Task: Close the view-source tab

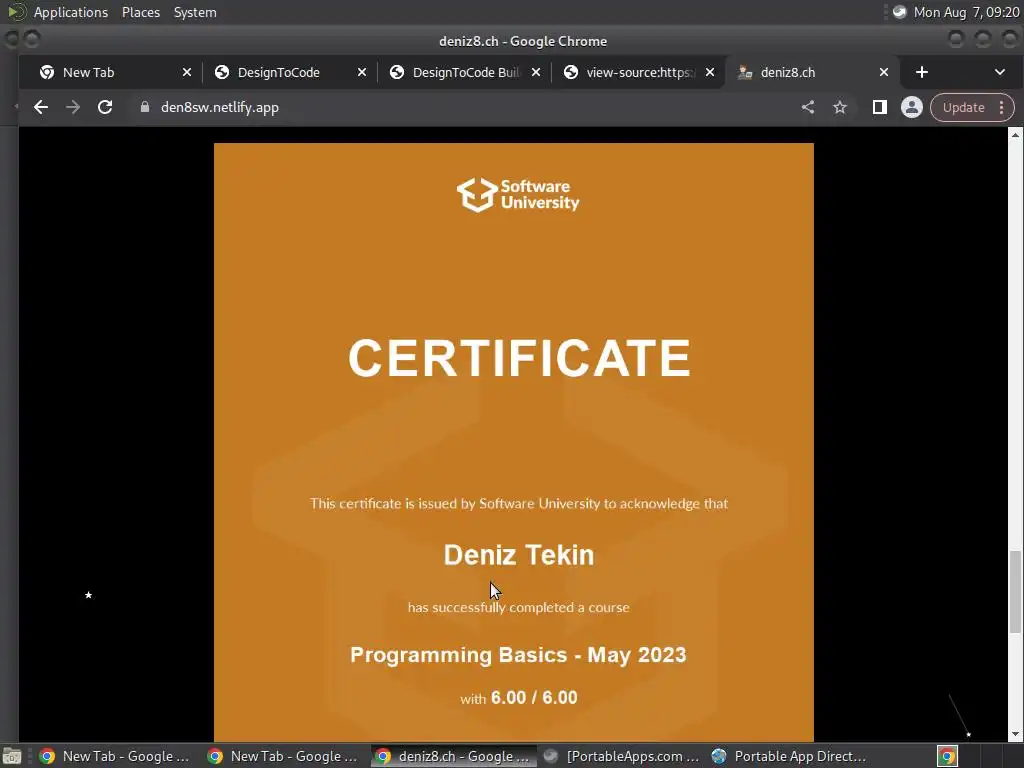Action: pyautogui.click(x=710, y=72)
